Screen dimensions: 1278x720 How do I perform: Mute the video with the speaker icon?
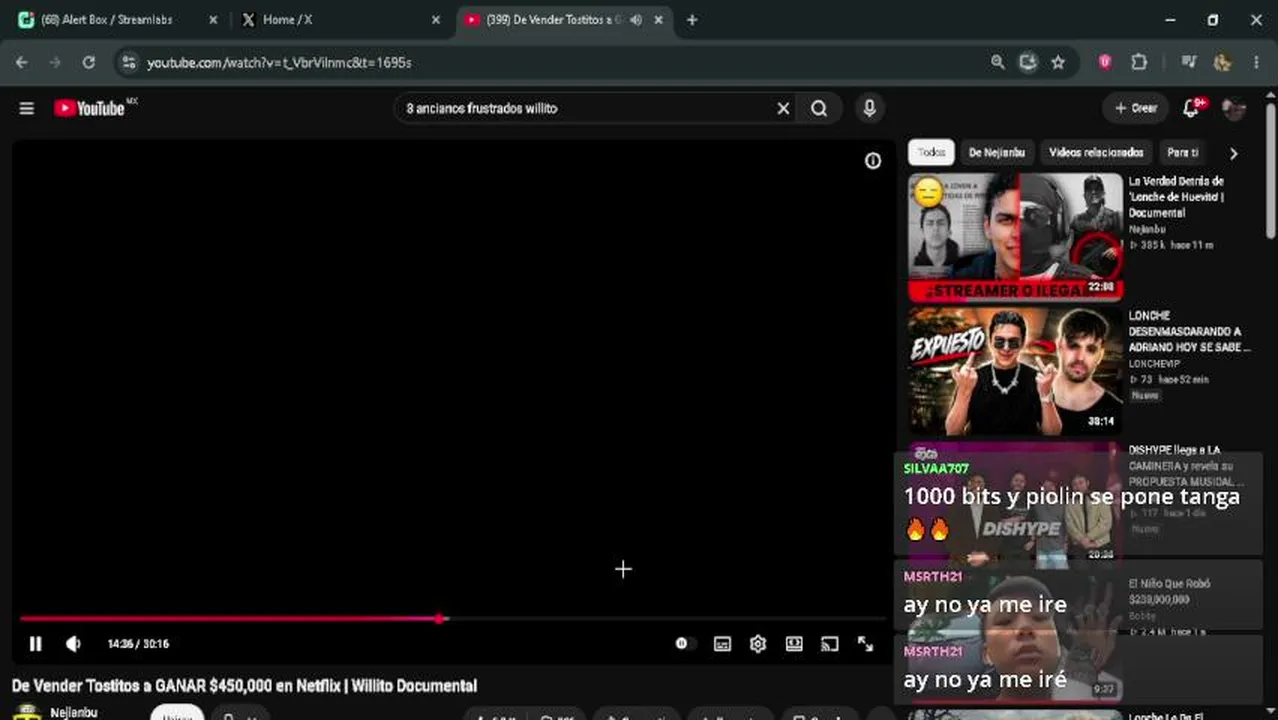(73, 644)
